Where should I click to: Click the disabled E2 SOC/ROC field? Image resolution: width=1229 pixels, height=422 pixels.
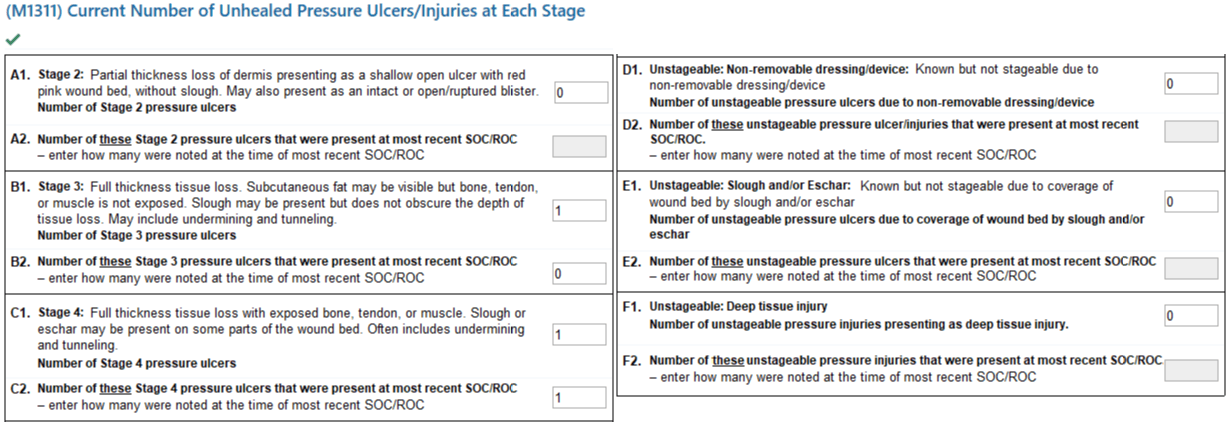click(x=1191, y=267)
